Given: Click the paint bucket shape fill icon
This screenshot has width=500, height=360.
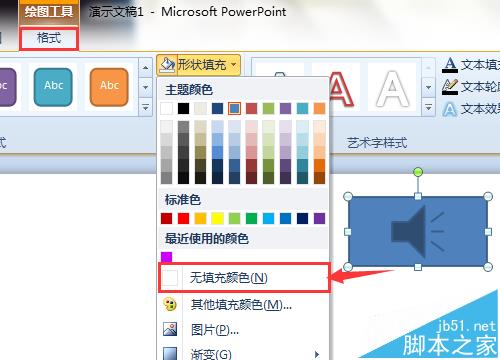Looking at the screenshot, I should pos(167,64).
